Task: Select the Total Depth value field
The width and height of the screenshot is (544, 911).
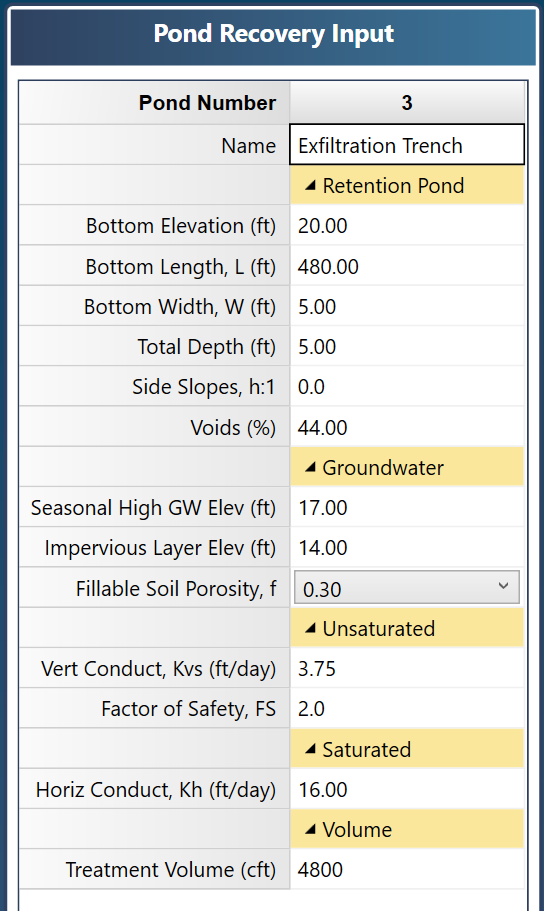Action: tap(407, 346)
